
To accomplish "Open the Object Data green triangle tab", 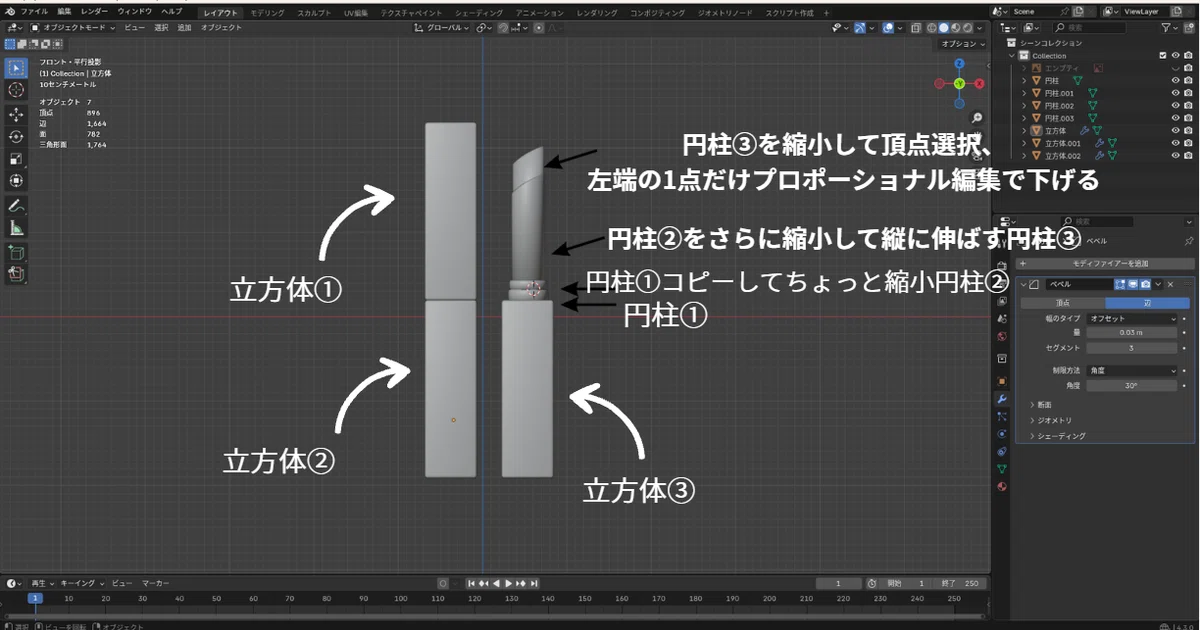I will [x=1002, y=468].
